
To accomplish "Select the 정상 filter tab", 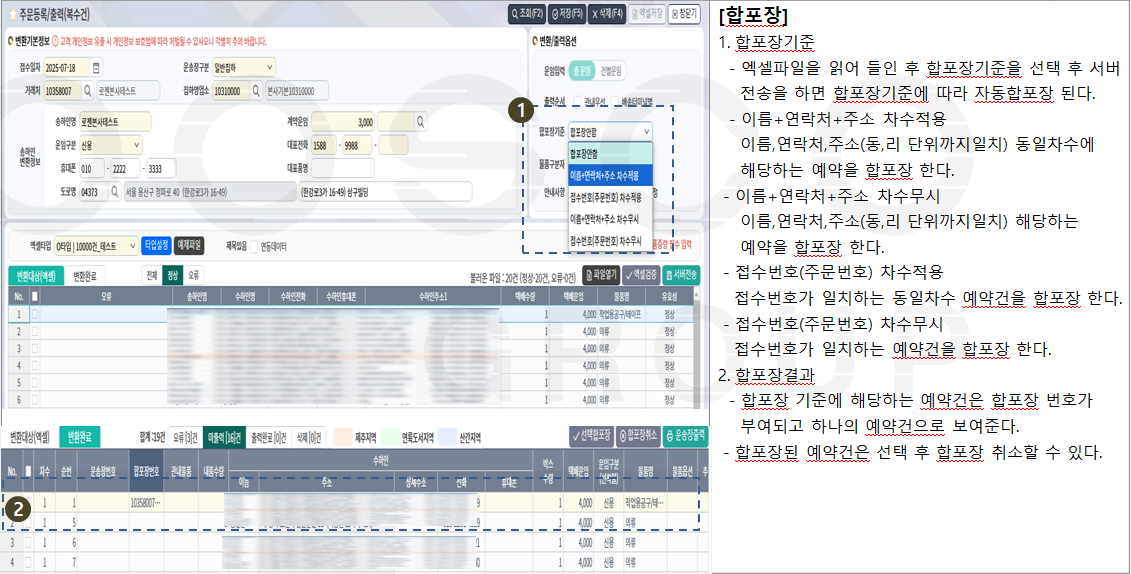I will [172, 275].
